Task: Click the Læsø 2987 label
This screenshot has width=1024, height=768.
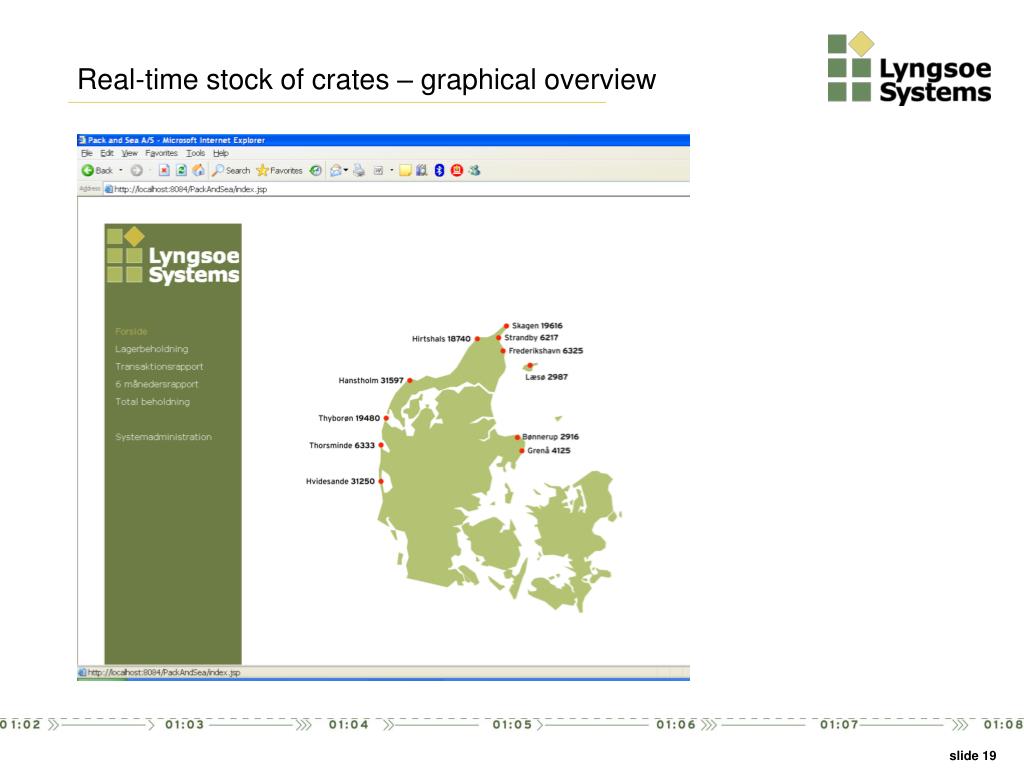Action: pos(547,377)
